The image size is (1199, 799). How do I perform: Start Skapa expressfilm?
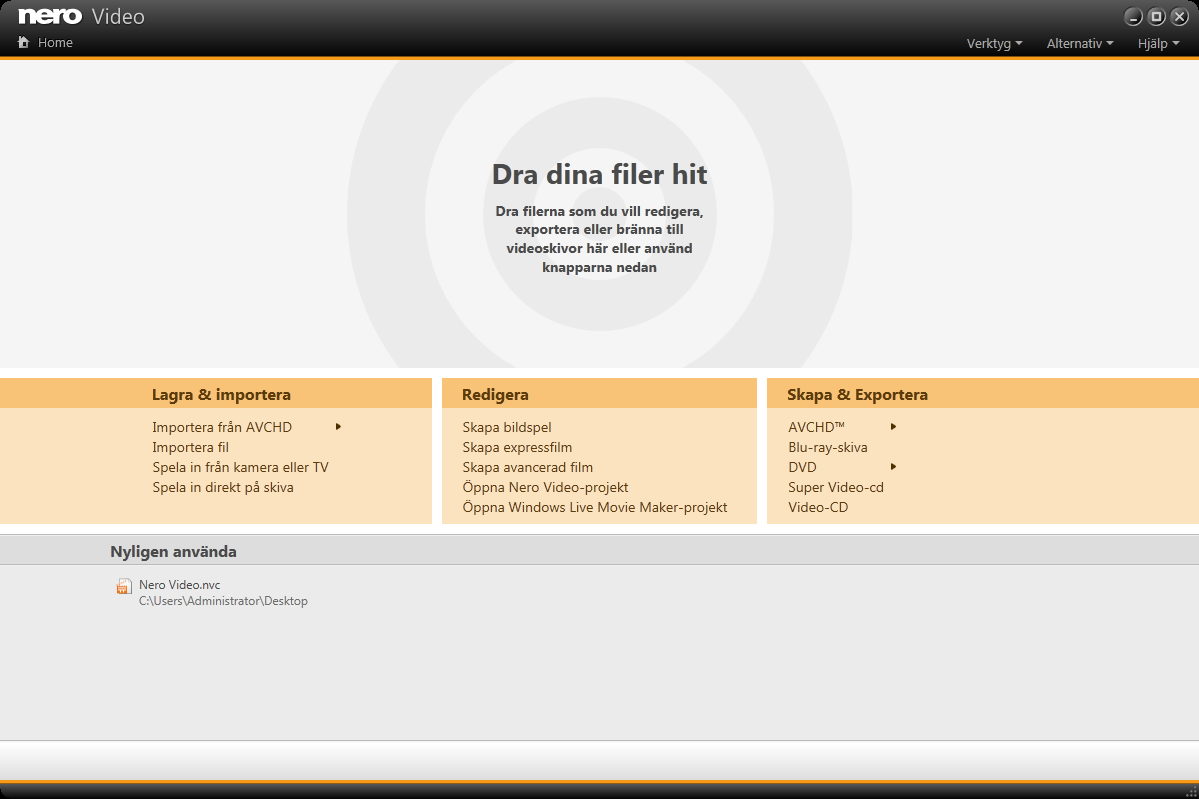click(517, 447)
